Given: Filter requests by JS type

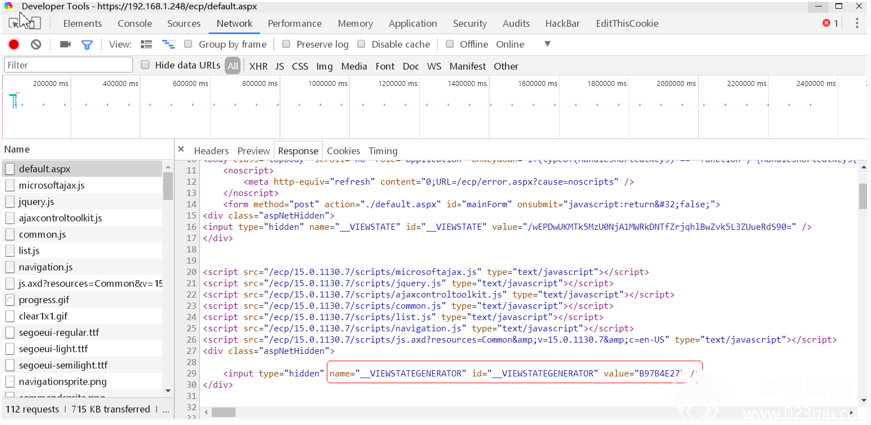Looking at the screenshot, I should tap(279, 66).
